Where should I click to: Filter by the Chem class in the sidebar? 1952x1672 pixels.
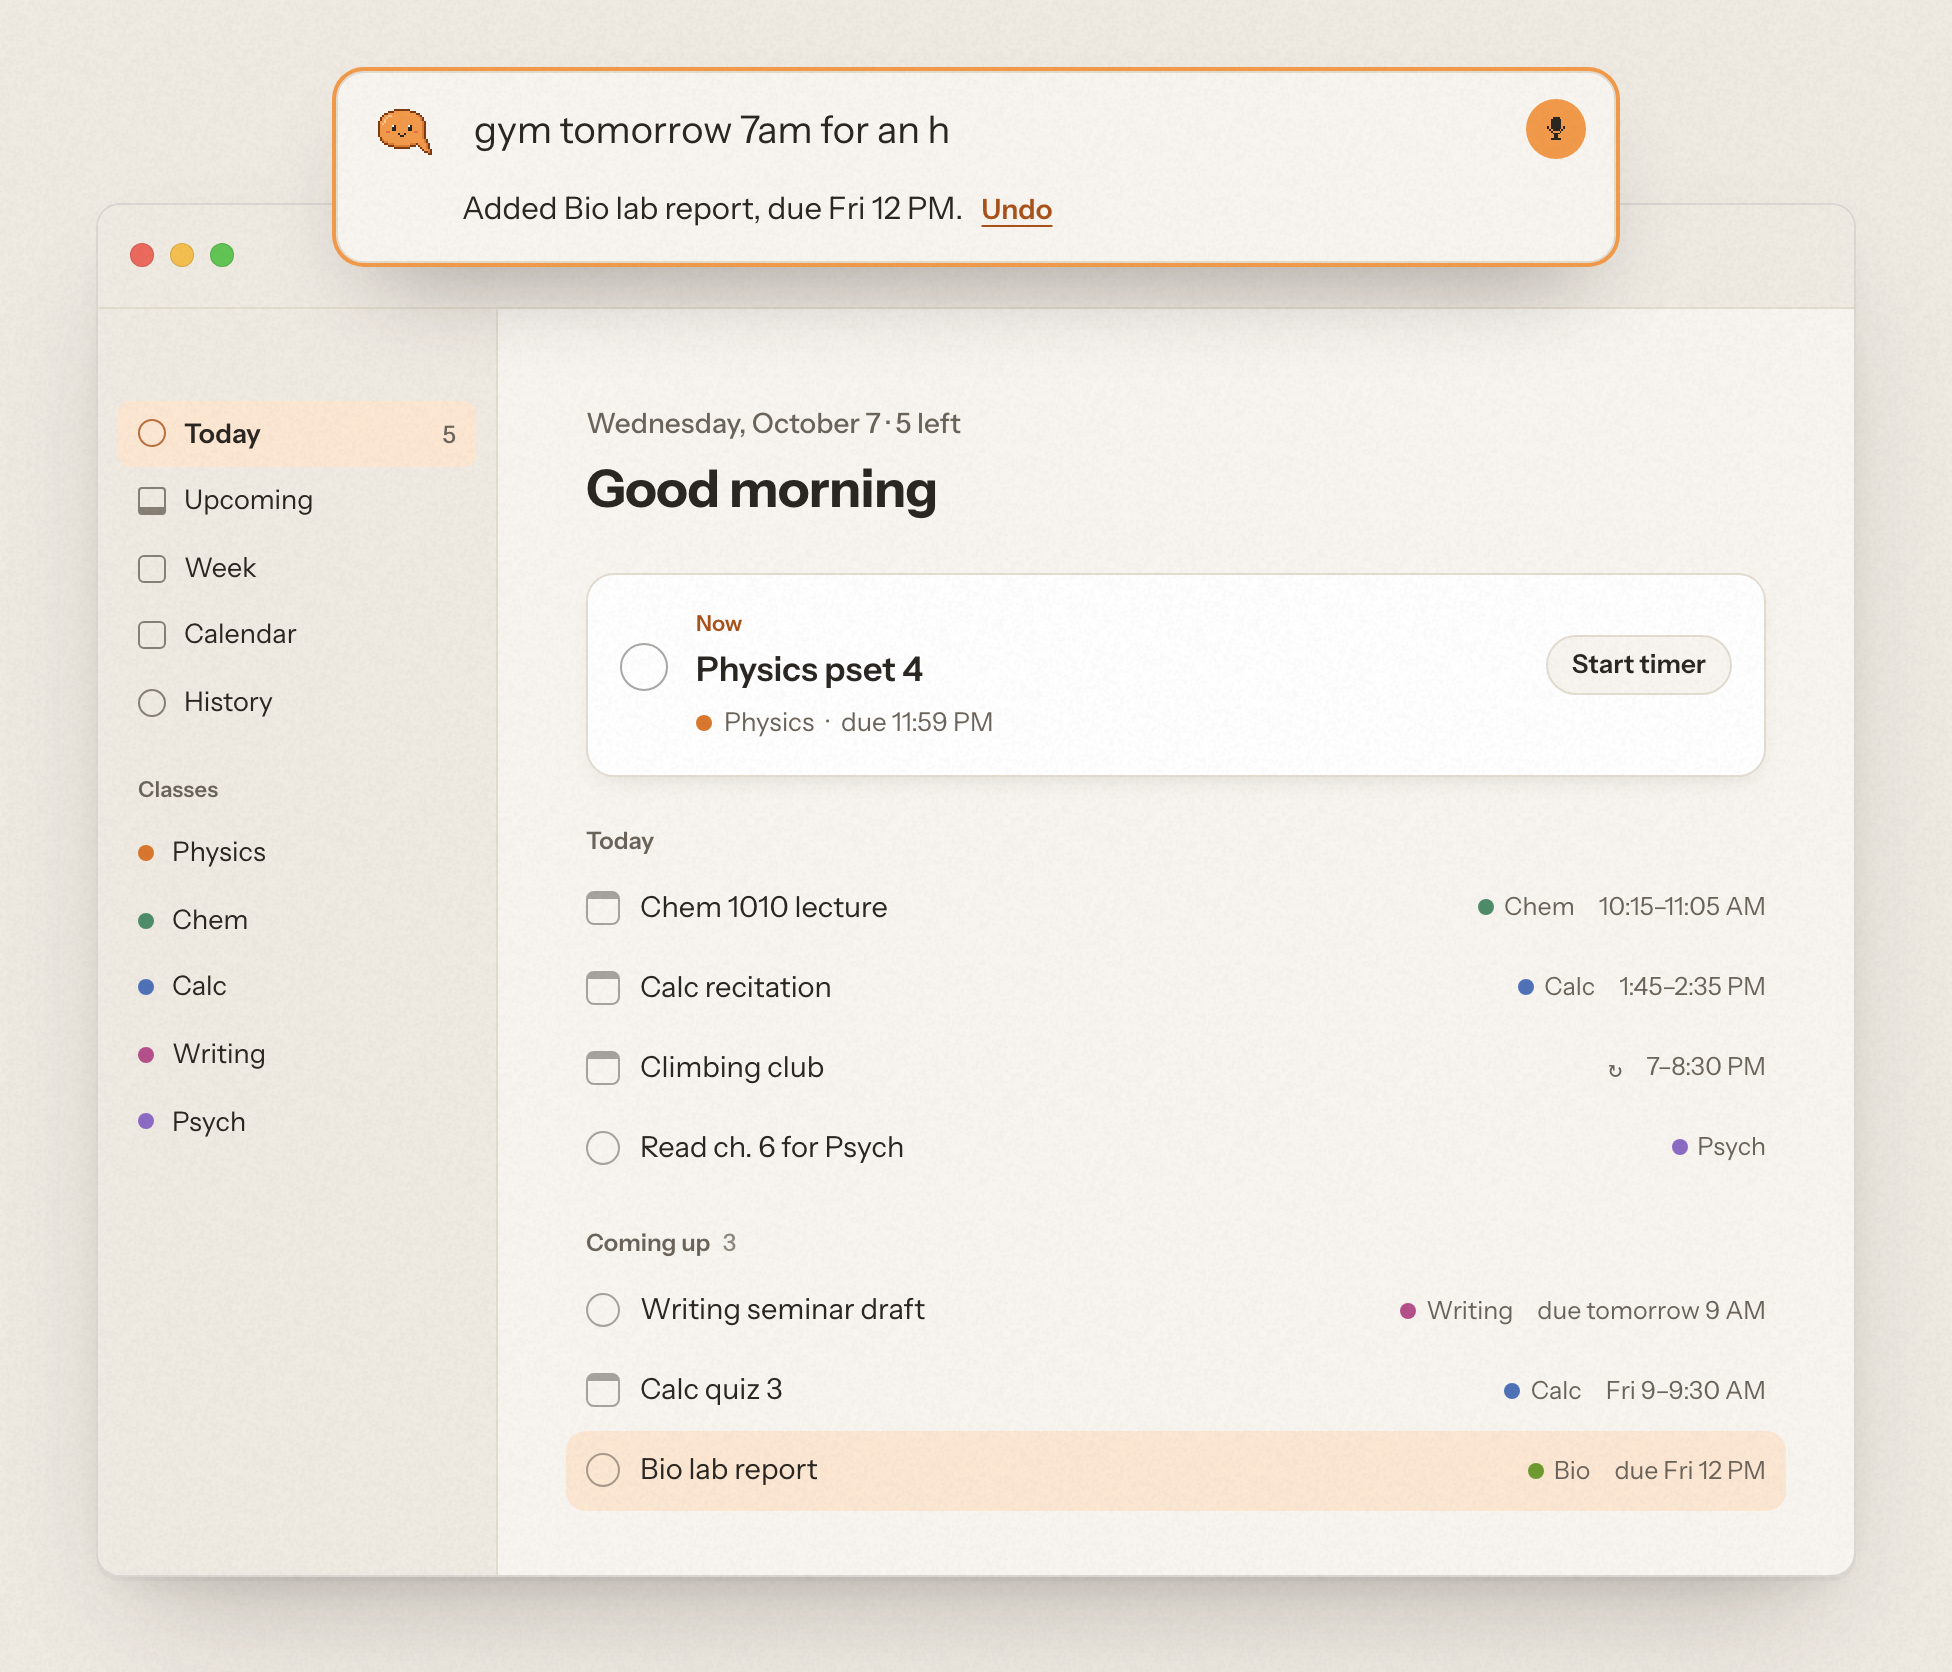(296, 920)
